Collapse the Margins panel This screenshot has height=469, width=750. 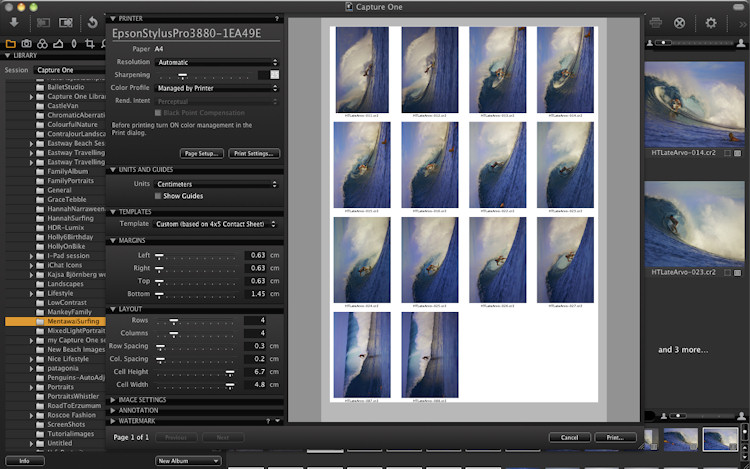[113, 240]
